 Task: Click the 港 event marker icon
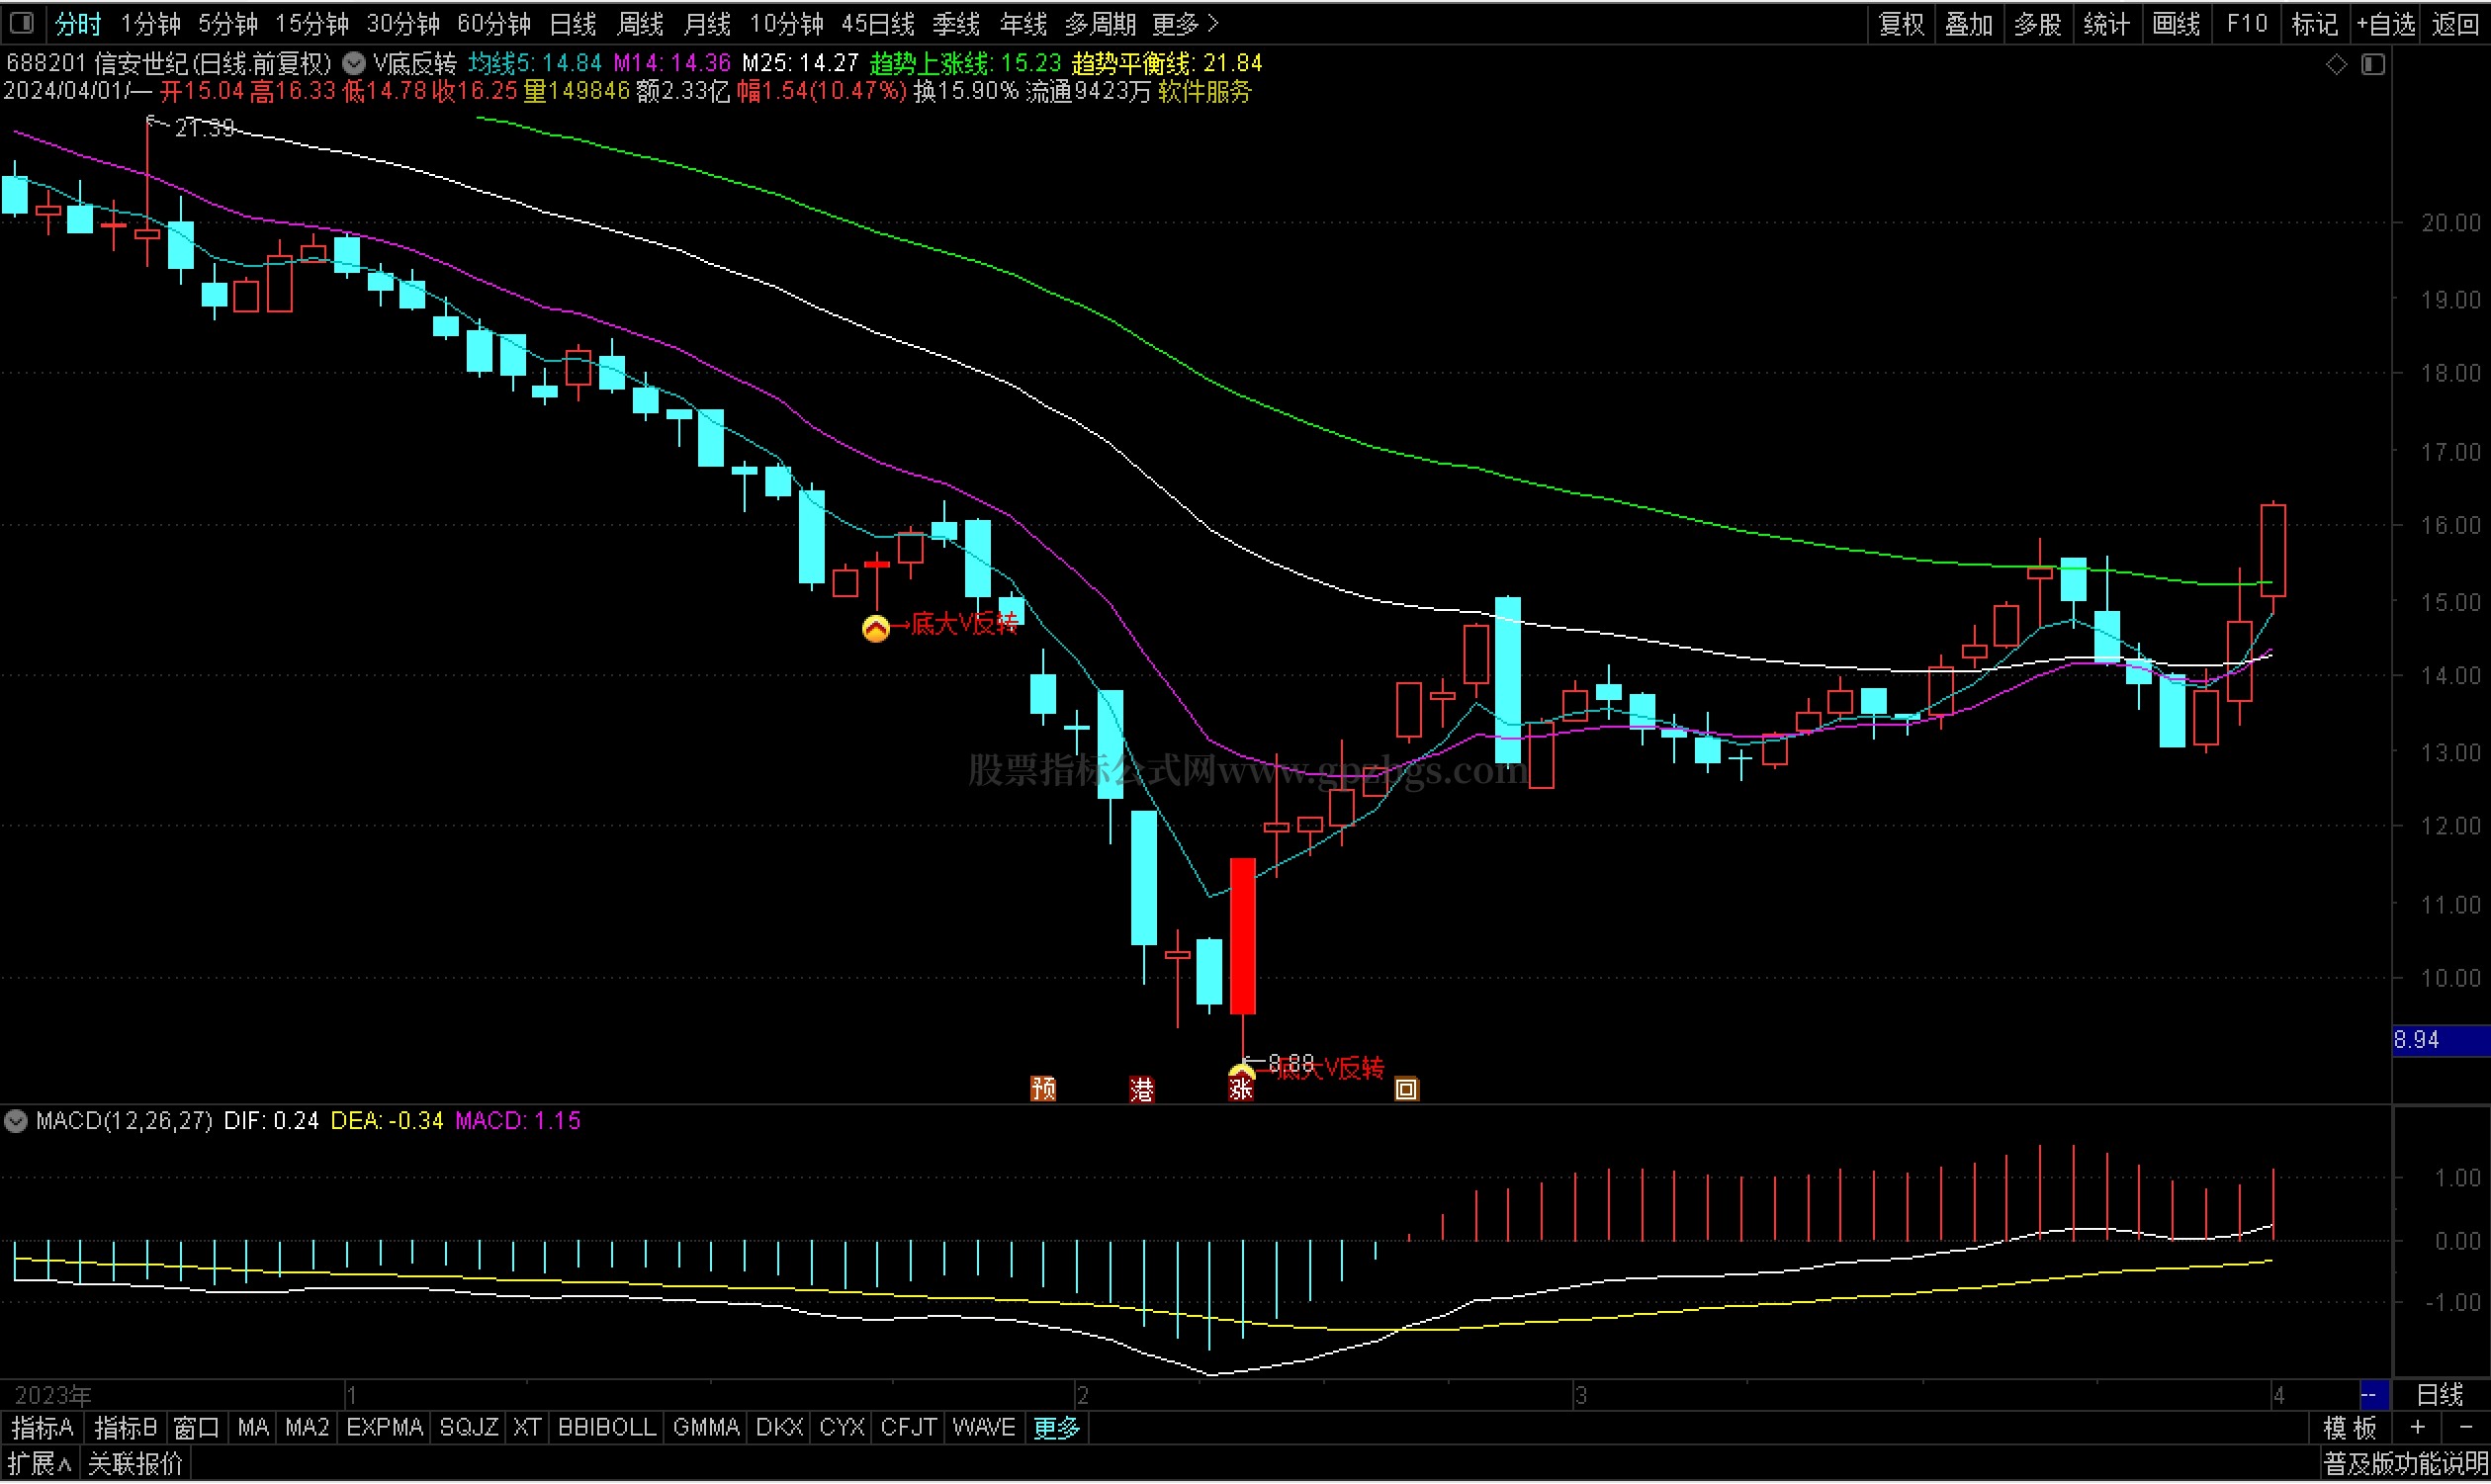coord(1142,1089)
